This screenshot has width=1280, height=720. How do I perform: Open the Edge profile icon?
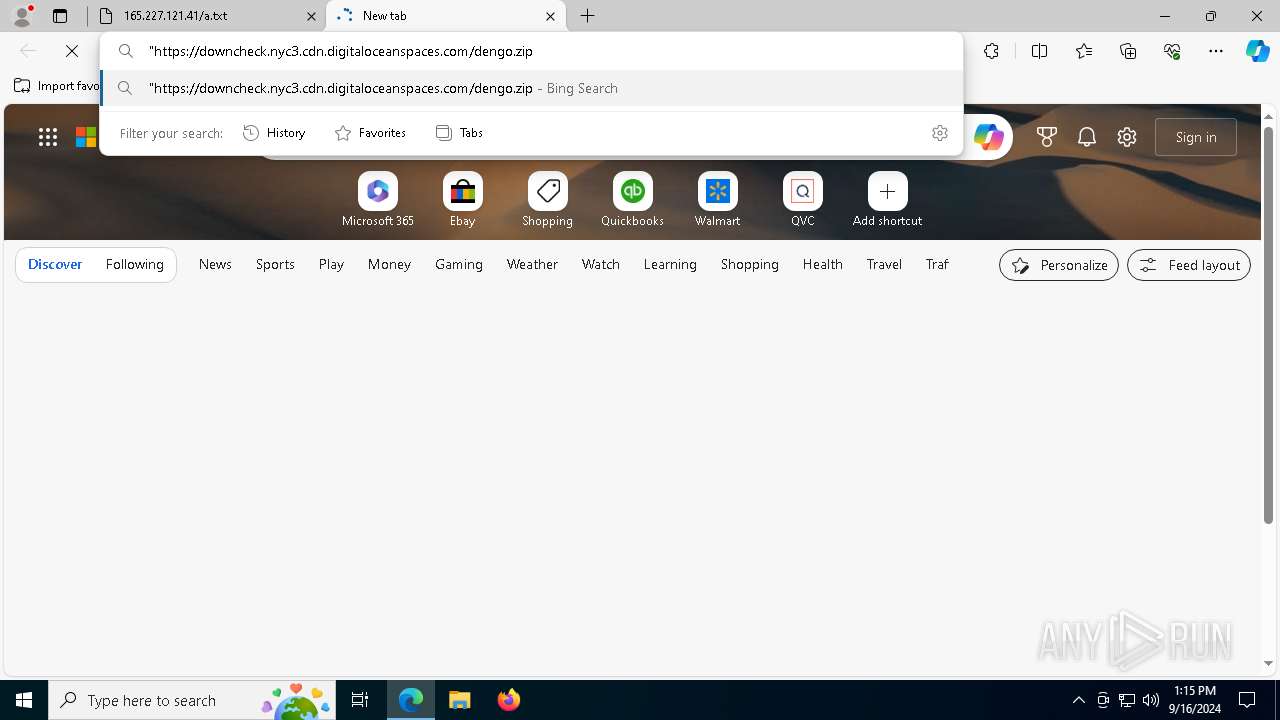click(22, 16)
